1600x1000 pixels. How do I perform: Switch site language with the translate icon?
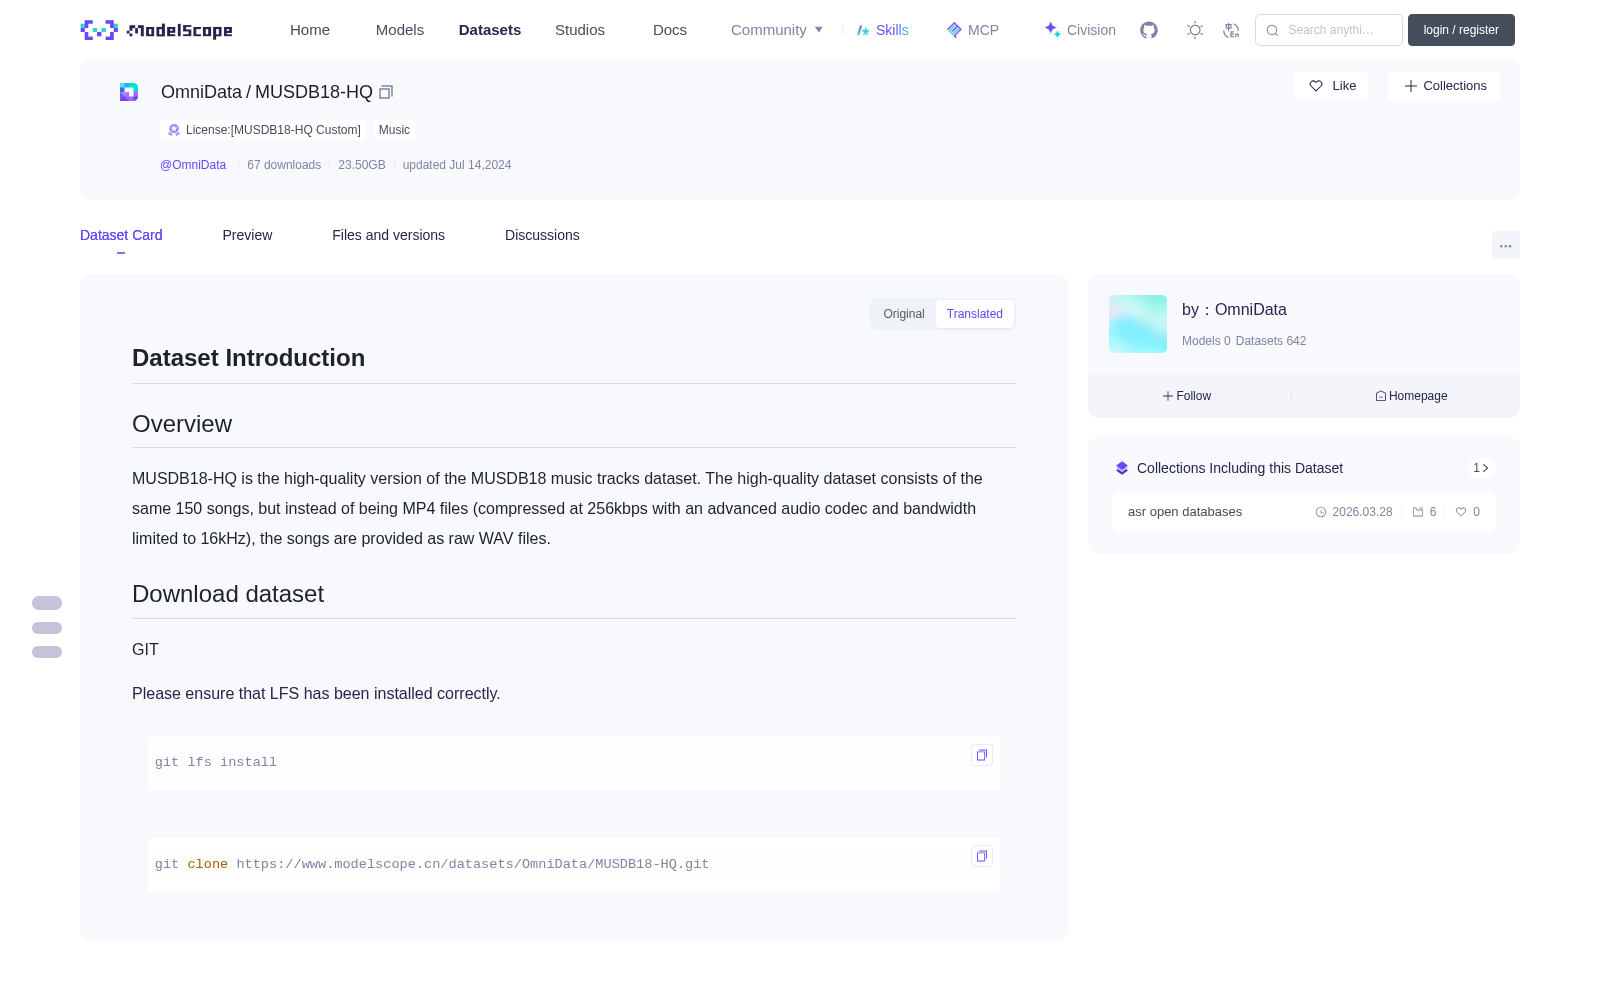click(x=1231, y=30)
